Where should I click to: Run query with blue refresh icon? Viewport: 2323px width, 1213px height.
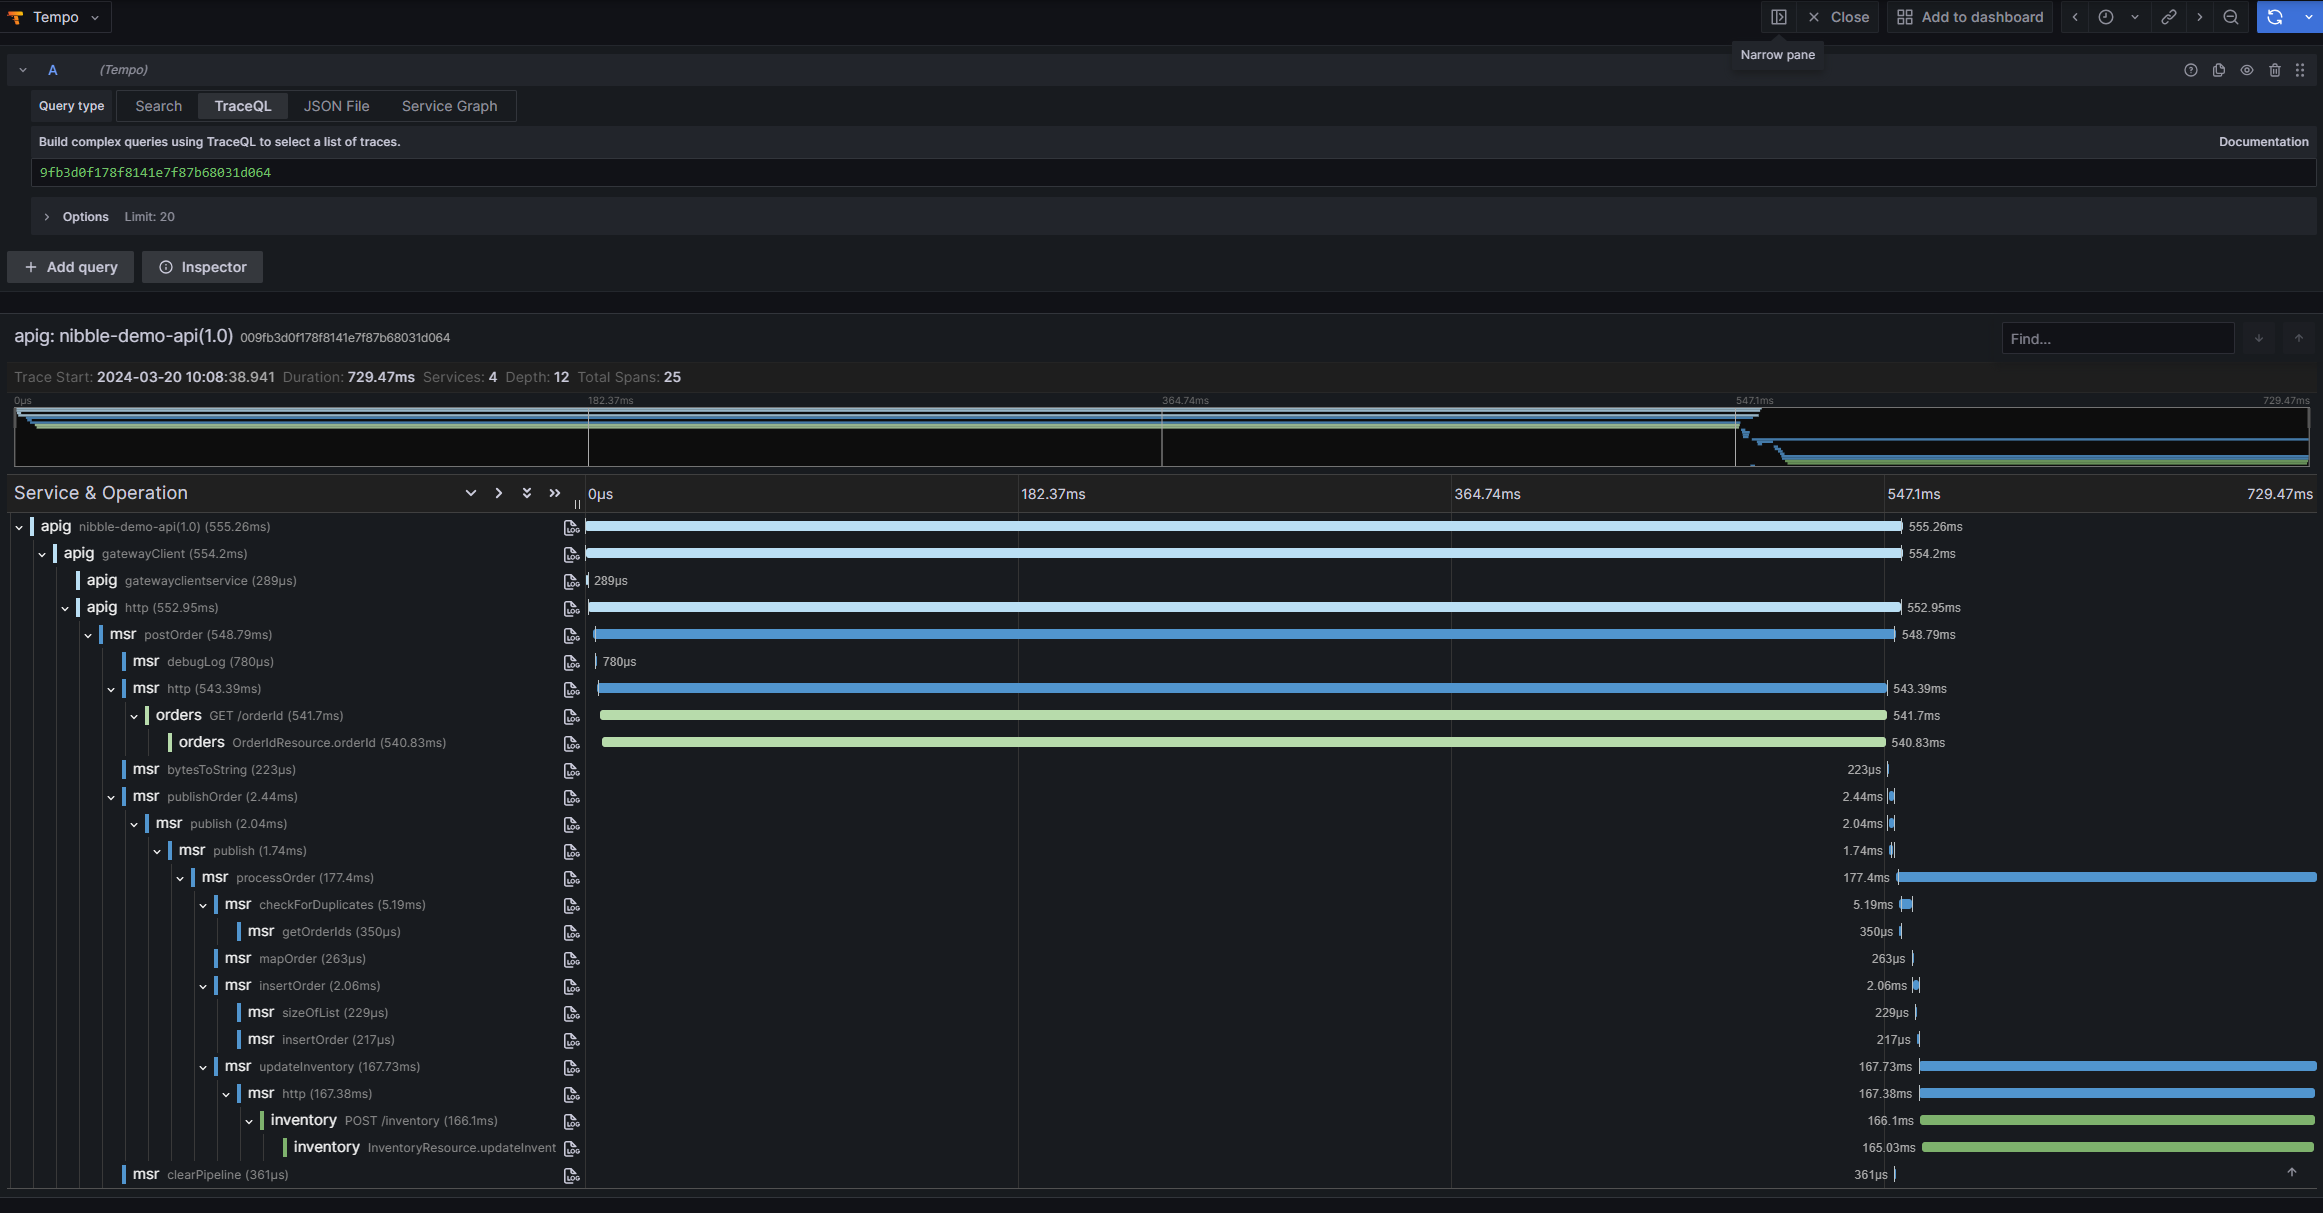tap(2275, 17)
